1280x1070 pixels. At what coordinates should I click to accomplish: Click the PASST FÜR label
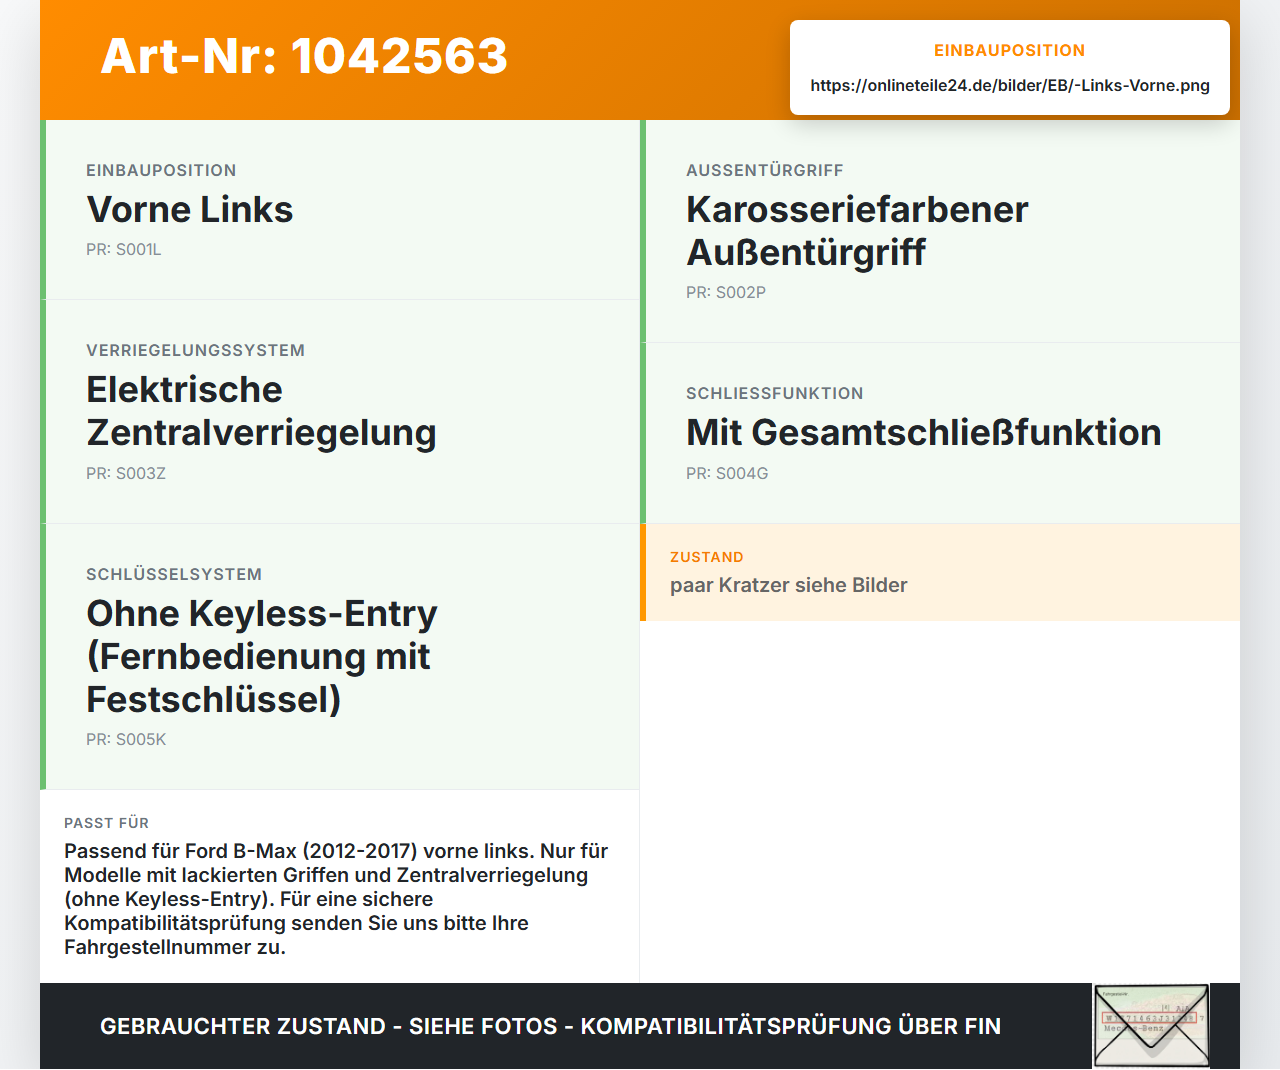tap(107, 823)
